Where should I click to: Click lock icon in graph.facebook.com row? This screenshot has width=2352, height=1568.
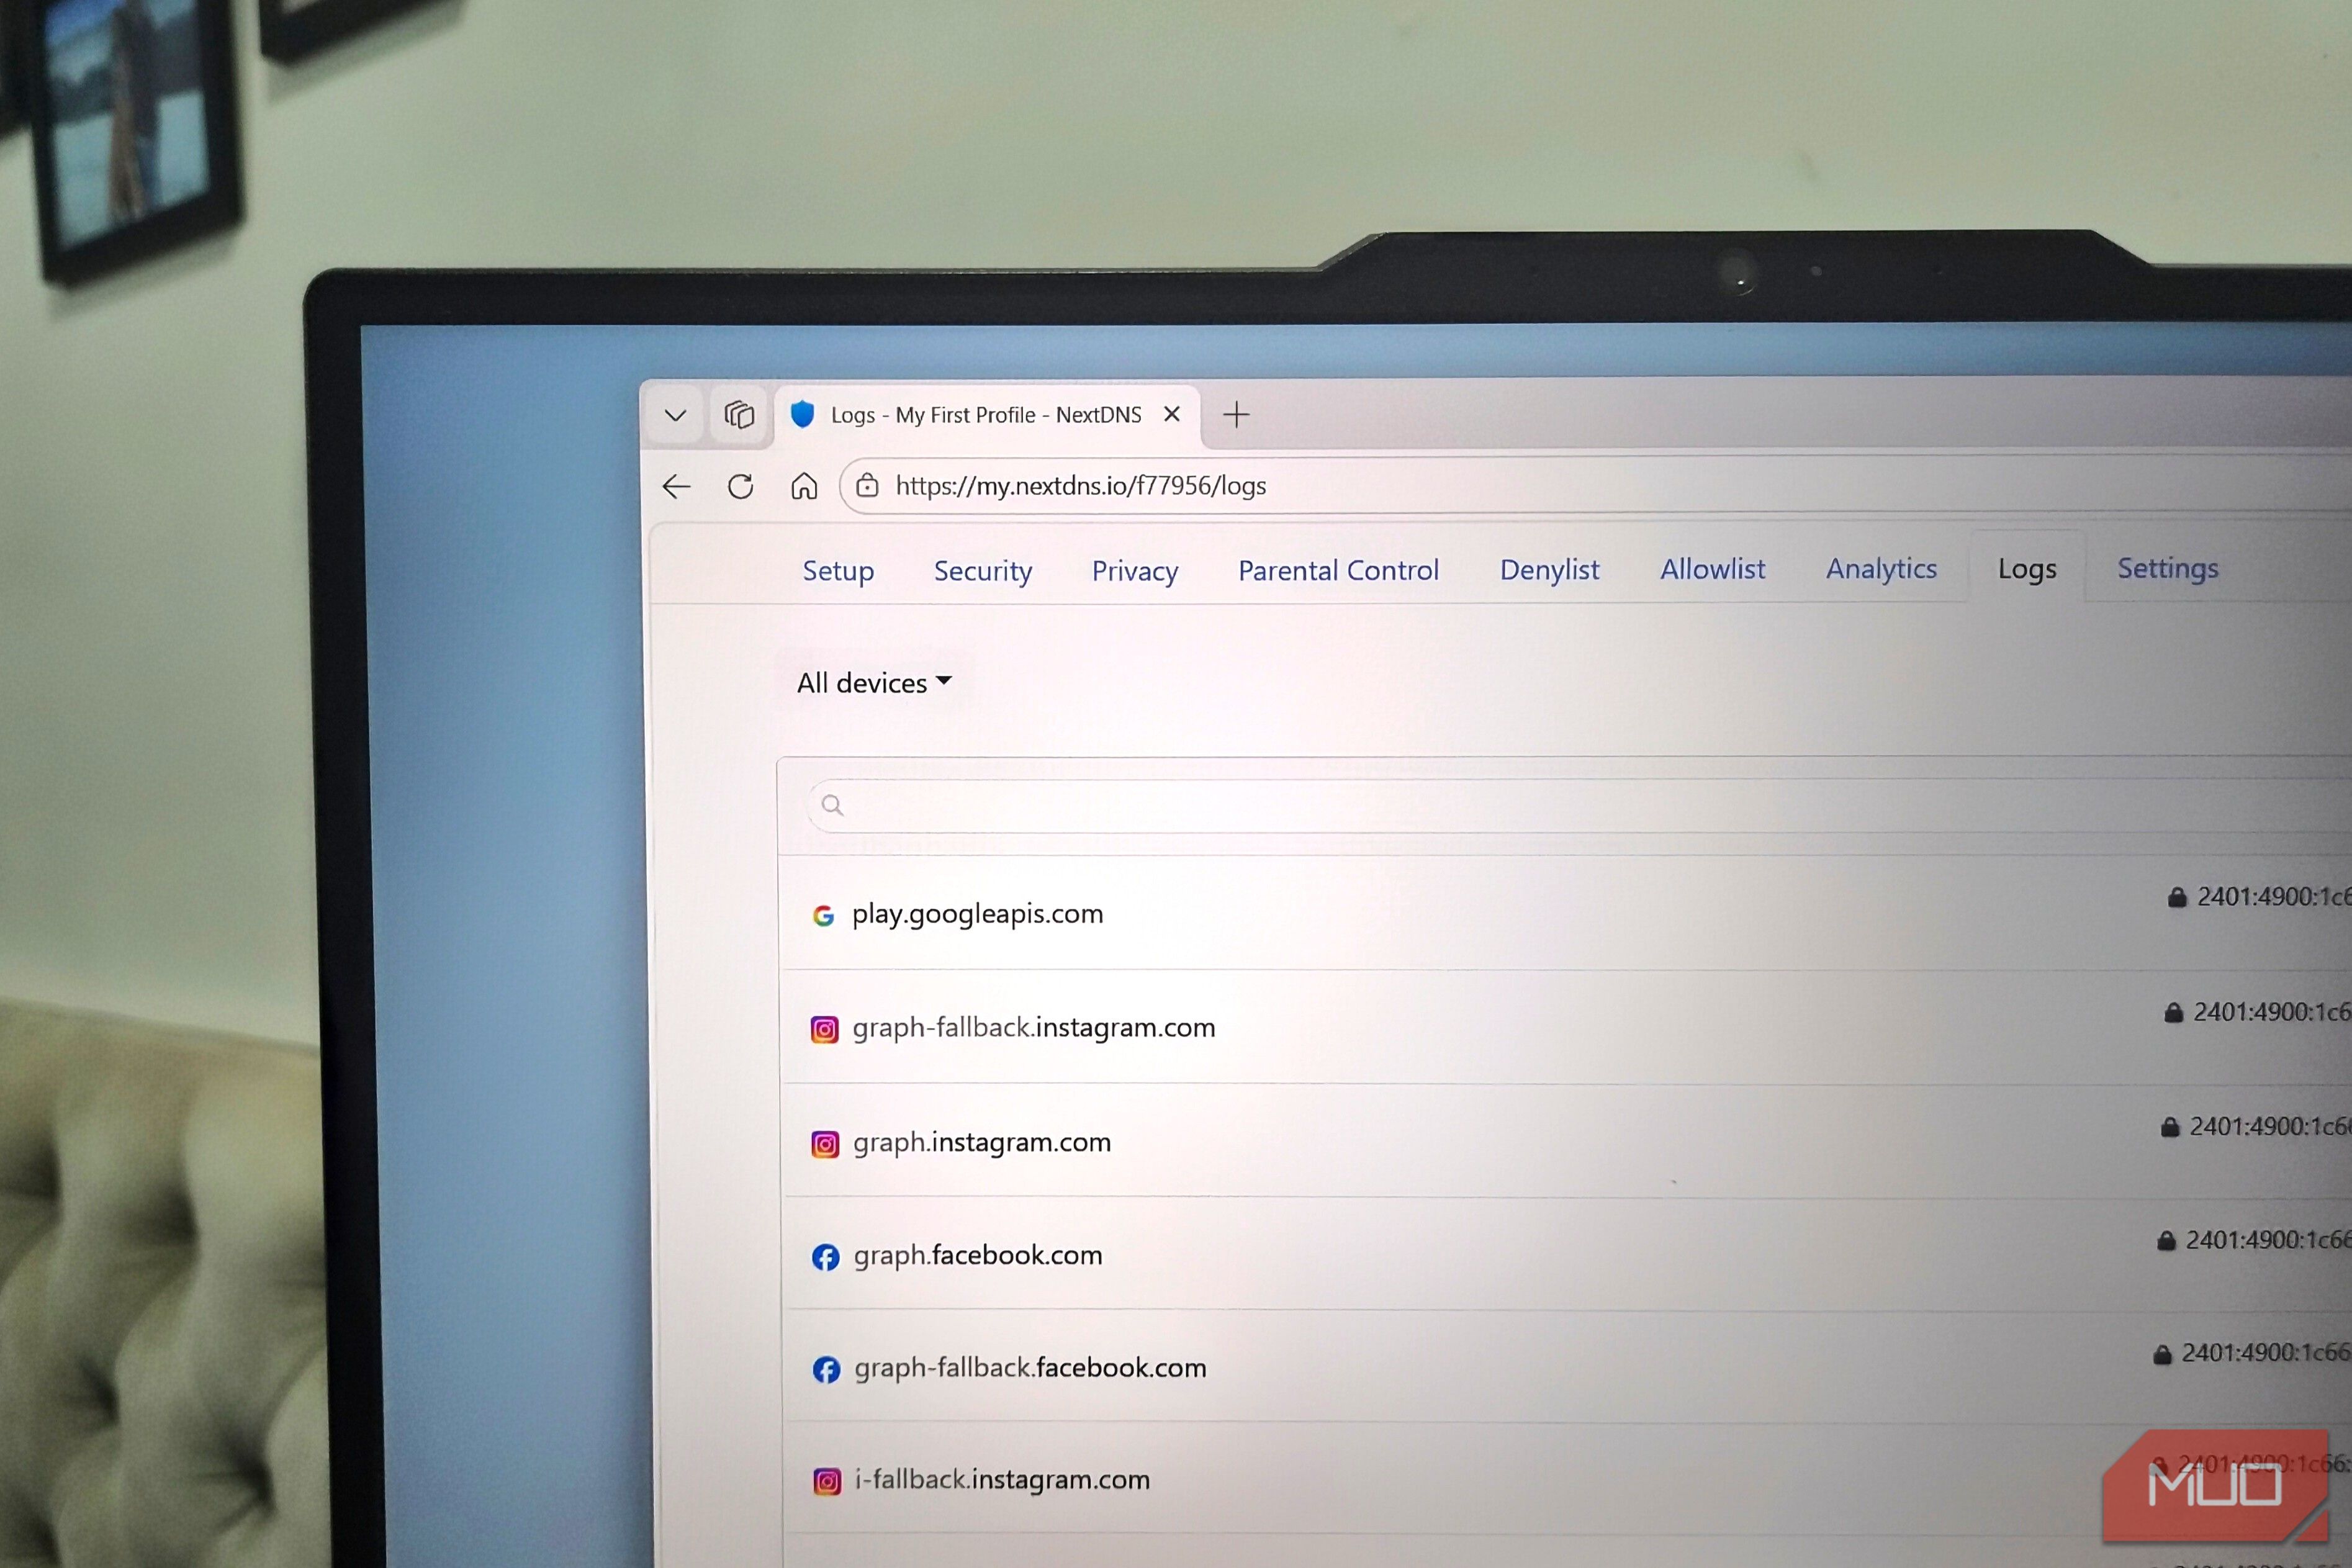tap(2166, 1241)
